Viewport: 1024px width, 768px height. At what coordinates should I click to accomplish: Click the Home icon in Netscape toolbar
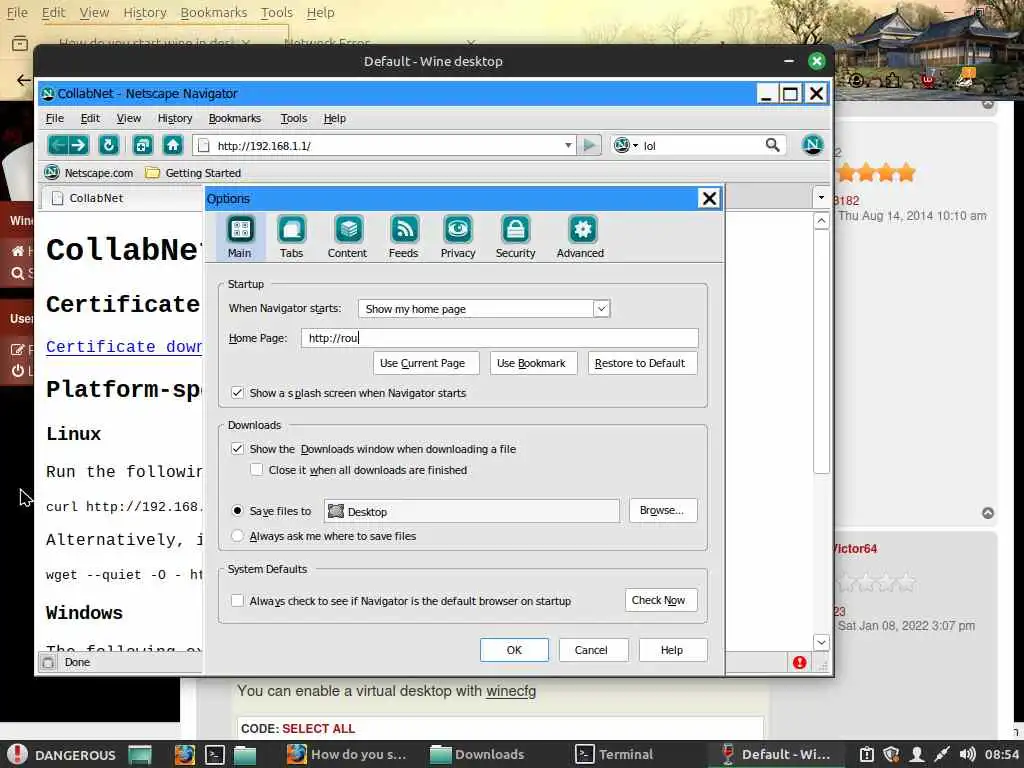pyautogui.click(x=172, y=145)
